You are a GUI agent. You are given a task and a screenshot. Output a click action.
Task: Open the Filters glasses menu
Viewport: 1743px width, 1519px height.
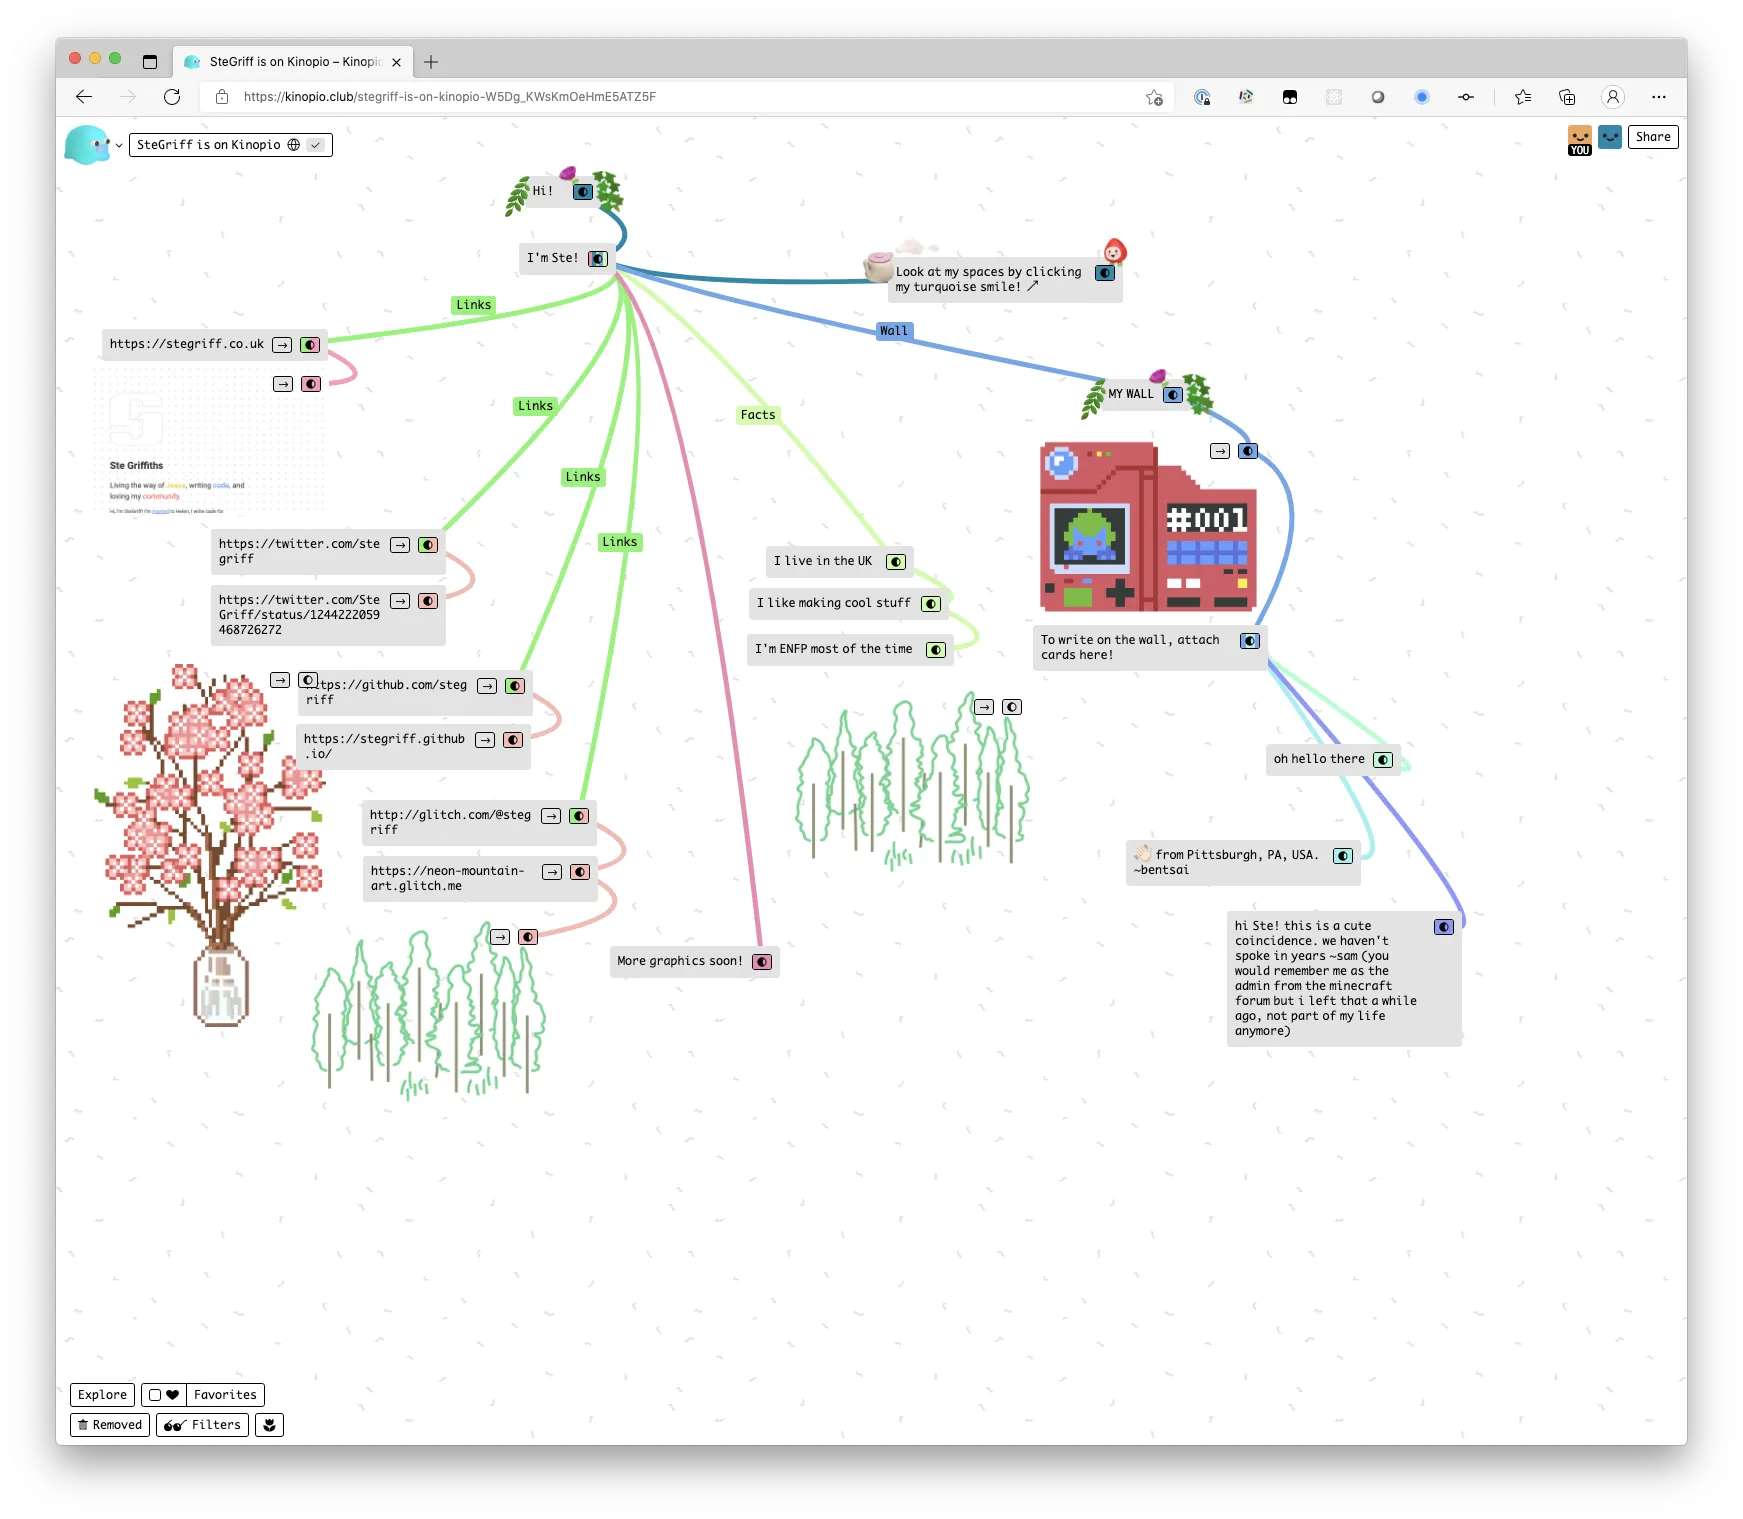[x=202, y=1425]
